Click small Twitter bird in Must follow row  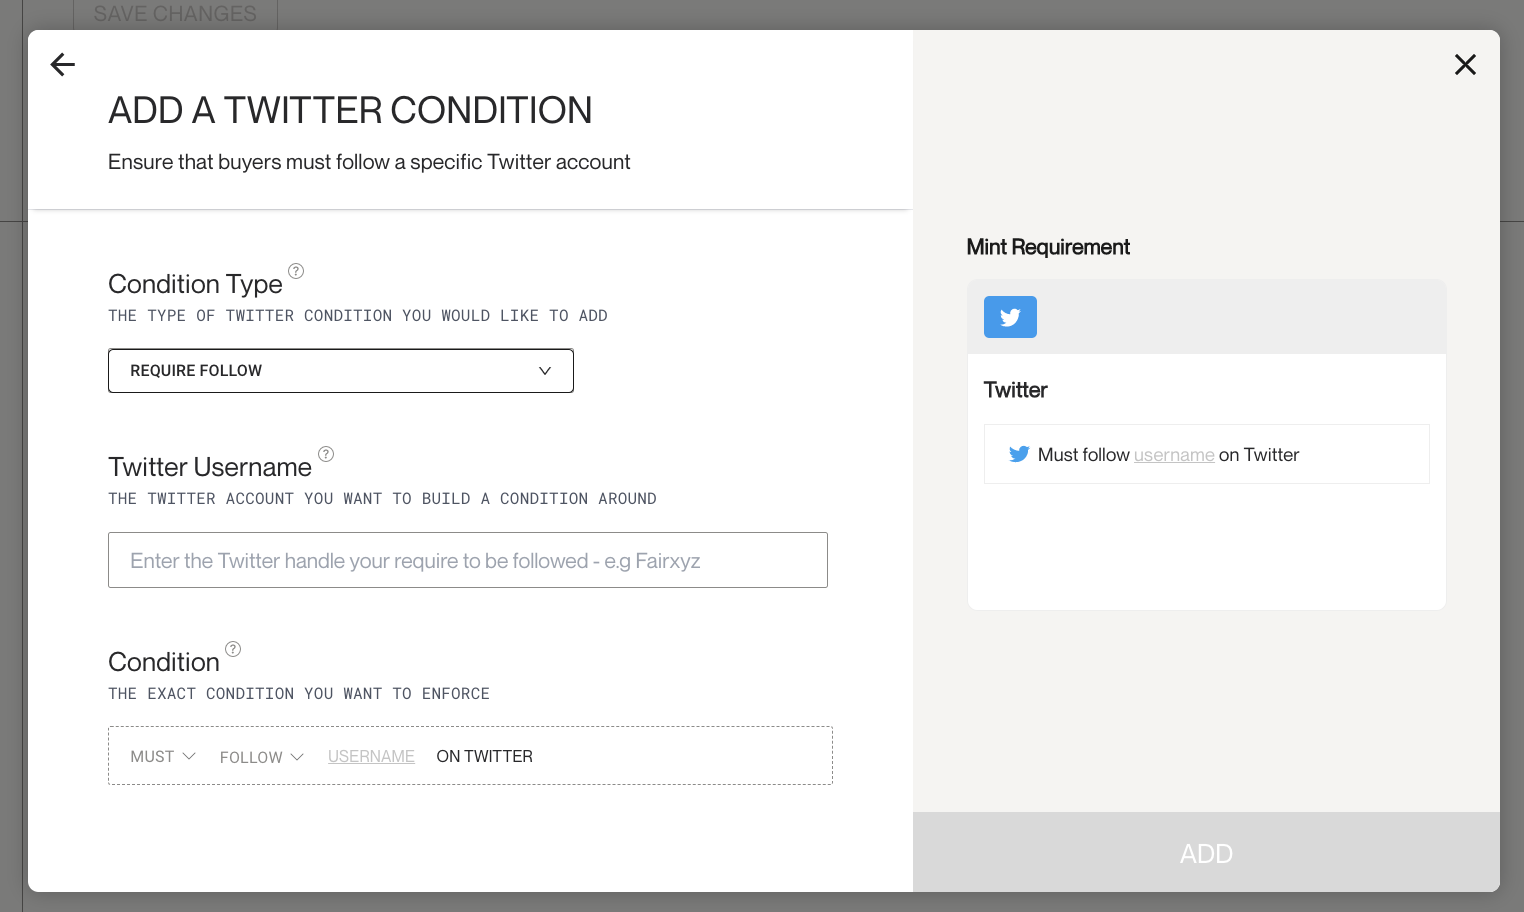point(1019,454)
